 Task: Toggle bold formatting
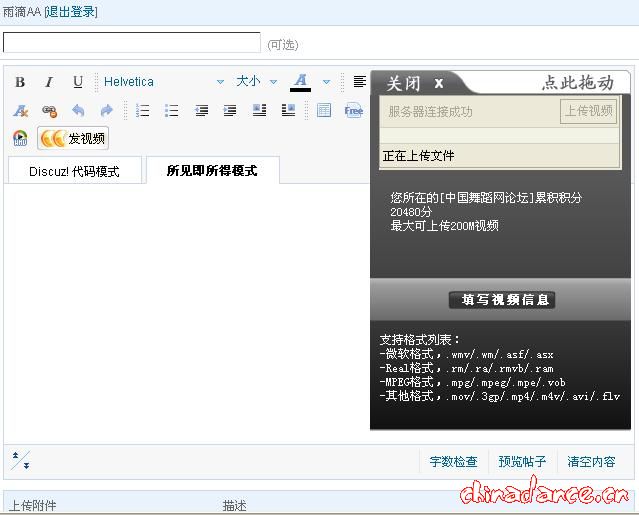[20, 82]
